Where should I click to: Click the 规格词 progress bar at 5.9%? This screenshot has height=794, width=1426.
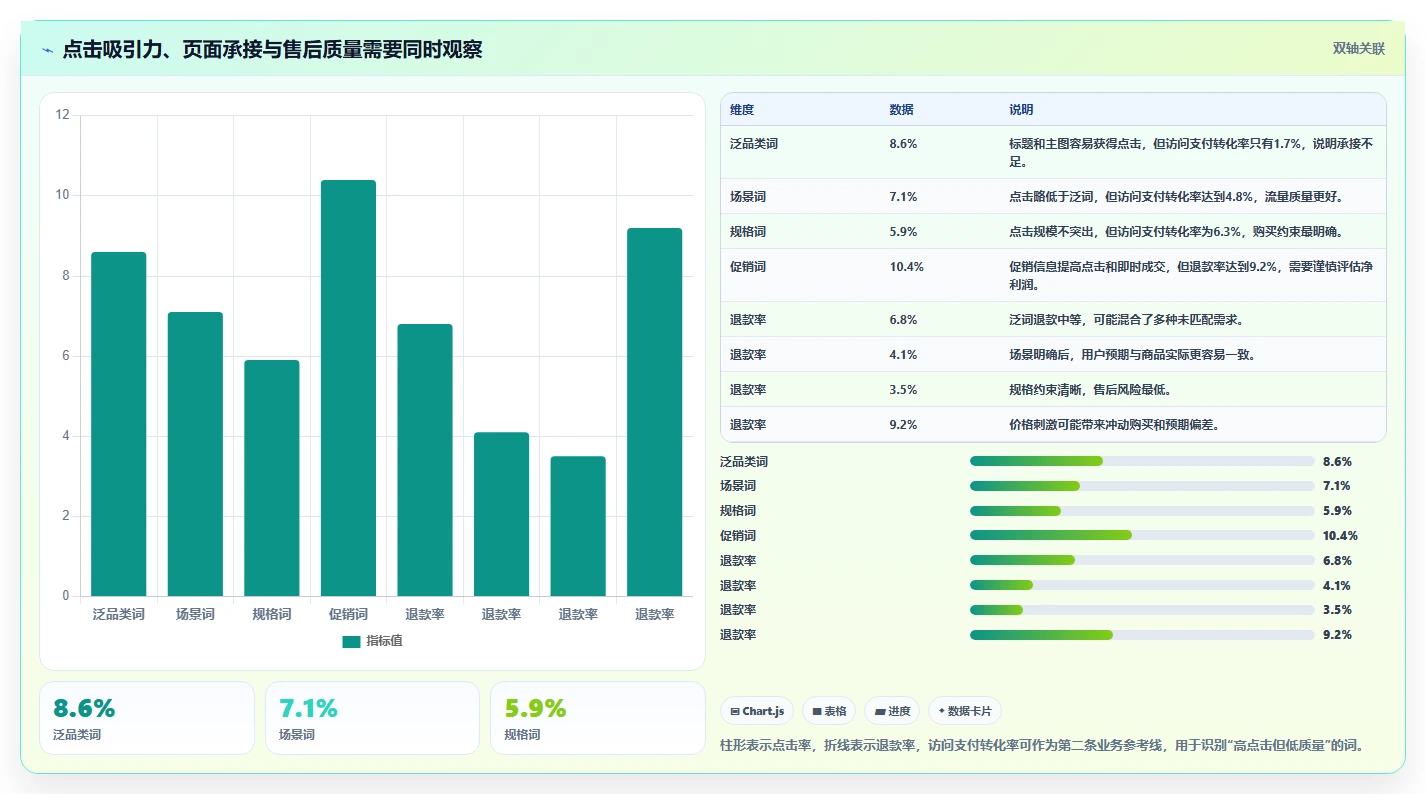[1142, 511]
